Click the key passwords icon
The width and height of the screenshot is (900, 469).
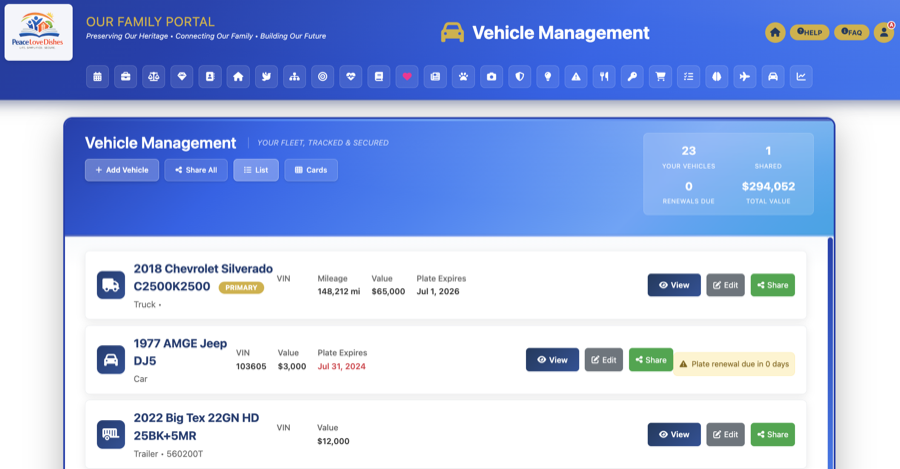[632, 76]
